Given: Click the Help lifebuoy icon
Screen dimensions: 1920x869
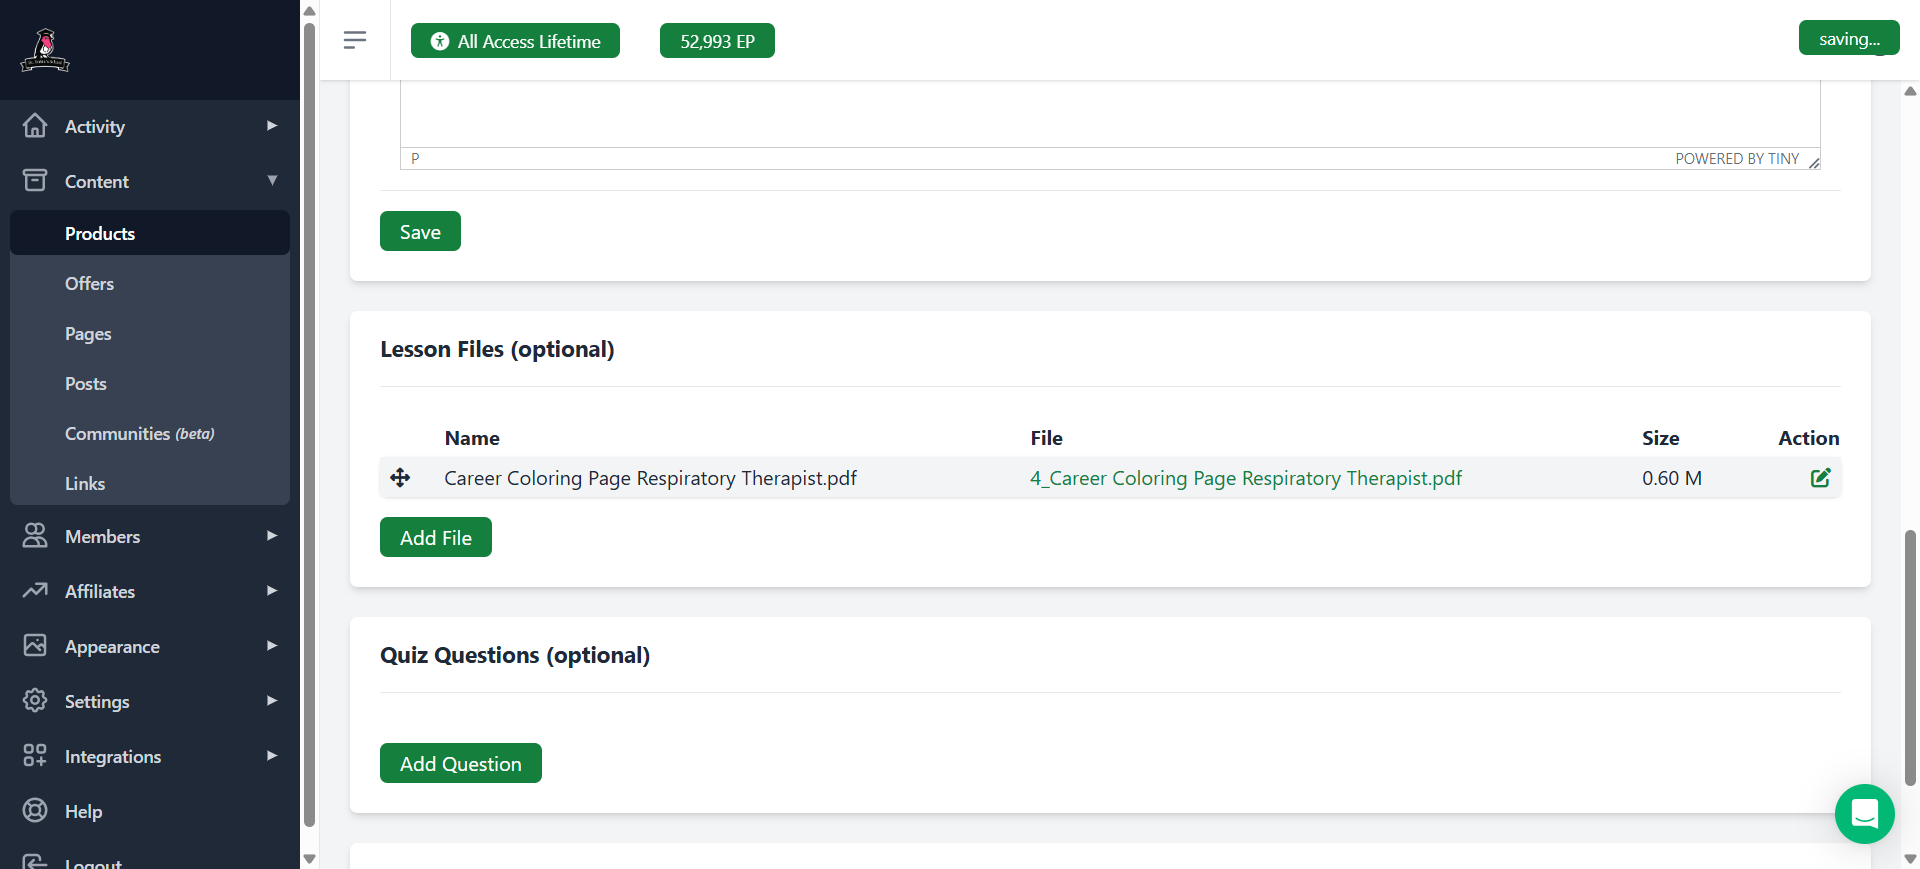Looking at the screenshot, I should [x=35, y=810].
